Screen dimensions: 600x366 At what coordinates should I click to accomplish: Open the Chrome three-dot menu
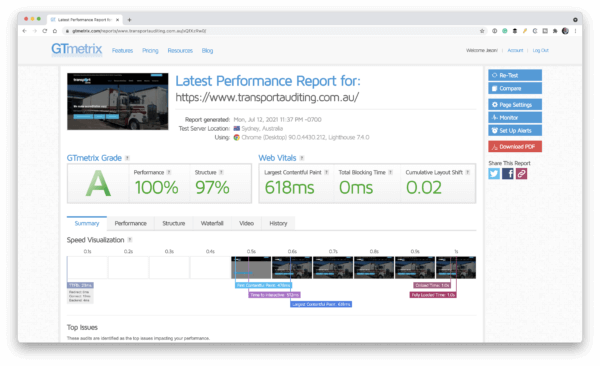[576, 31]
